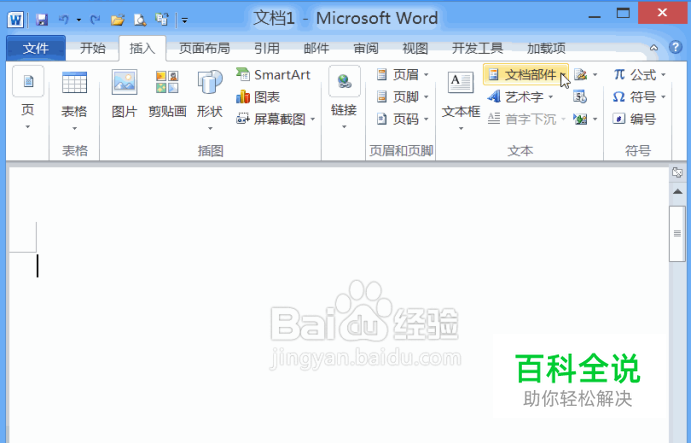Insert 编号 number
This screenshot has height=443, width=691.
(x=634, y=119)
